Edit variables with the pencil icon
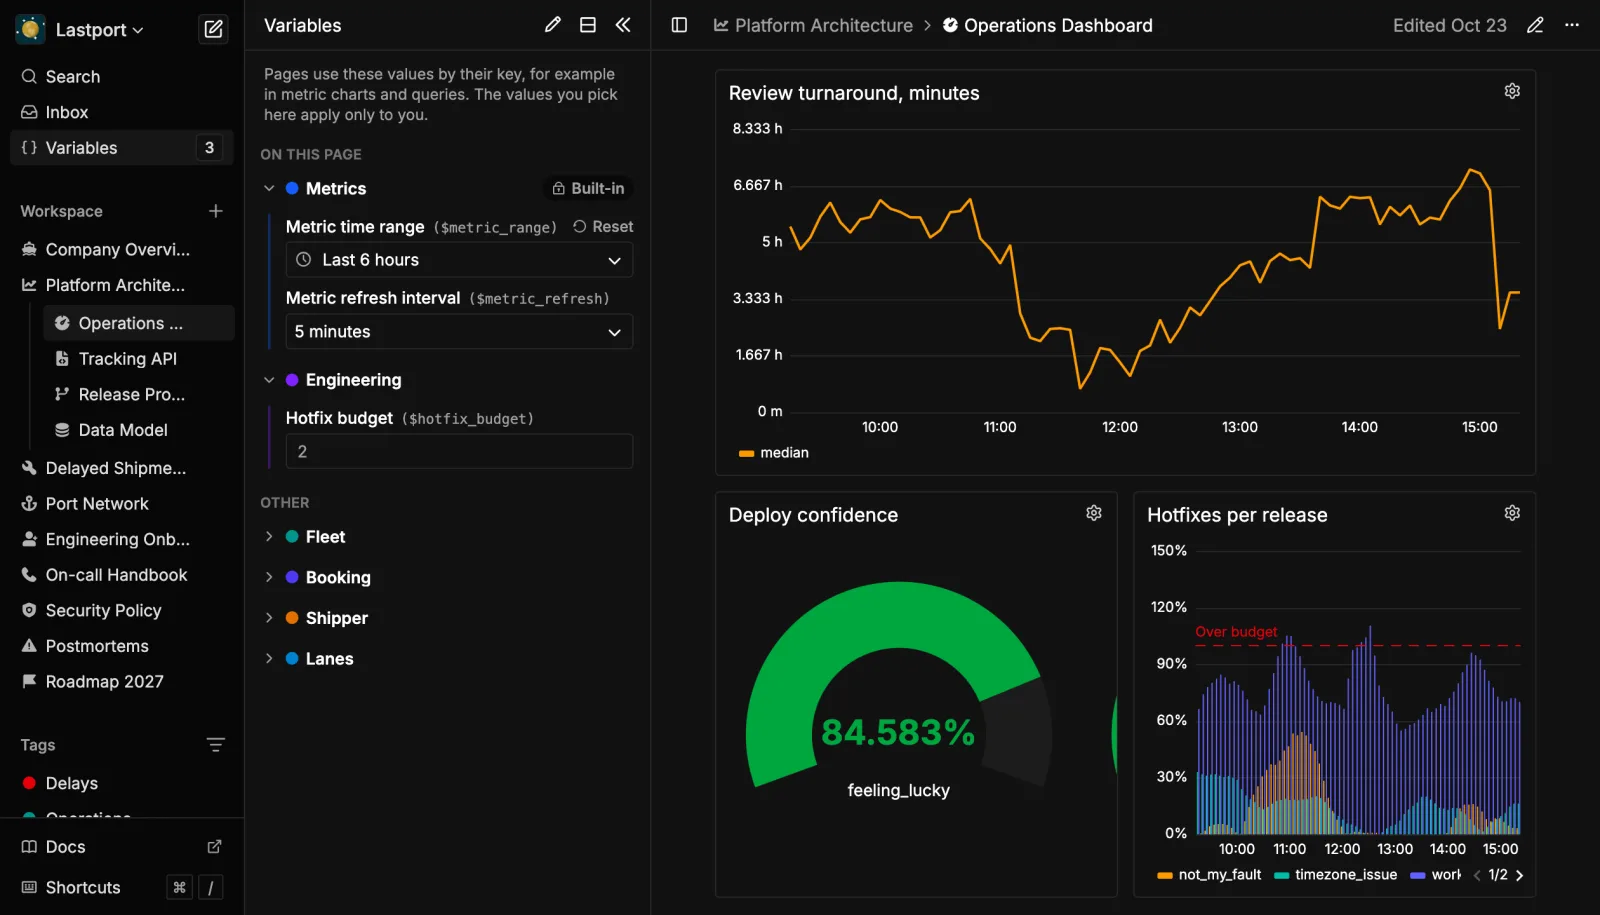1600x915 pixels. tap(553, 25)
